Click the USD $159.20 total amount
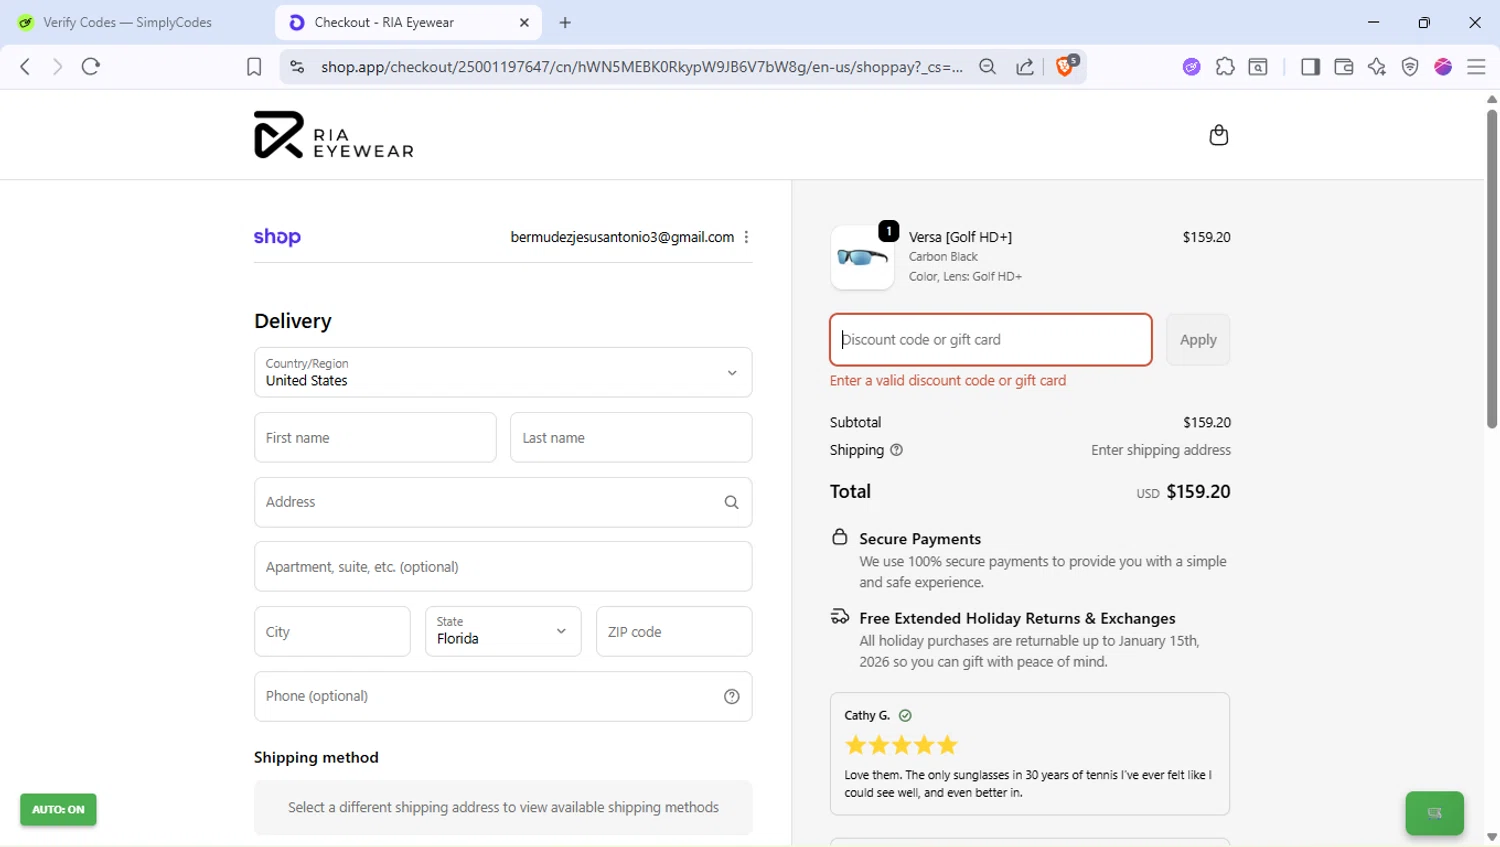The image size is (1500, 847). [x=1183, y=492]
